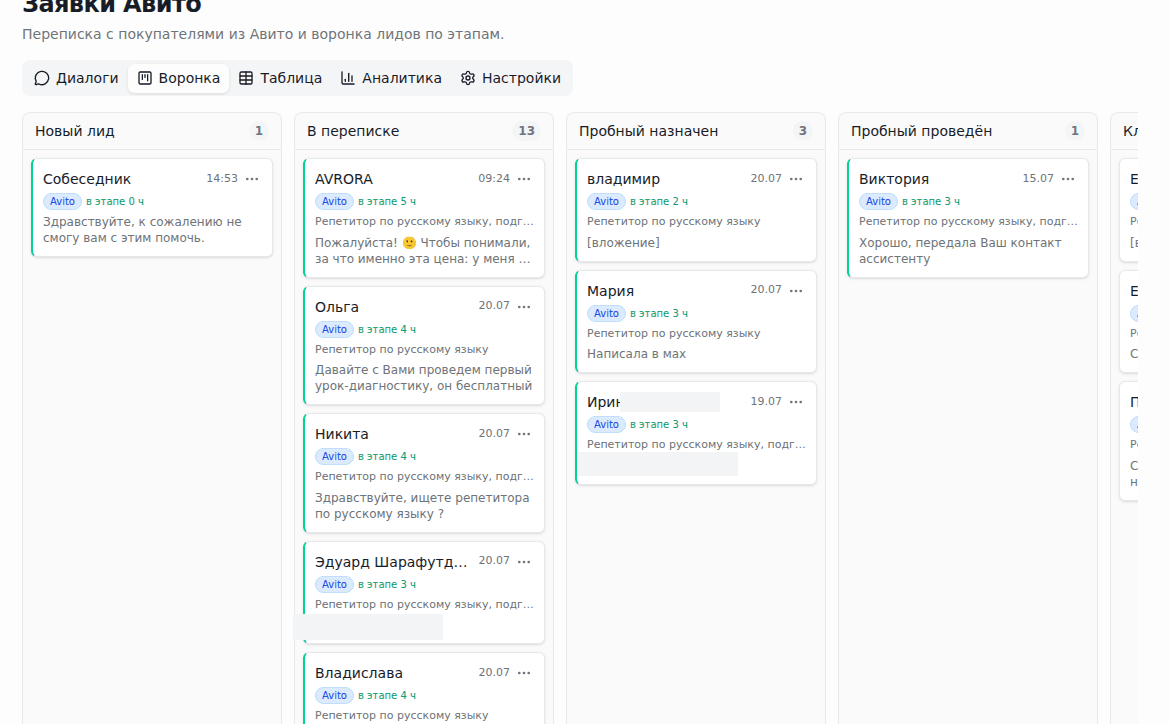
Task: Open the Эдуард Шарафутд... card name
Action: click(391, 561)
